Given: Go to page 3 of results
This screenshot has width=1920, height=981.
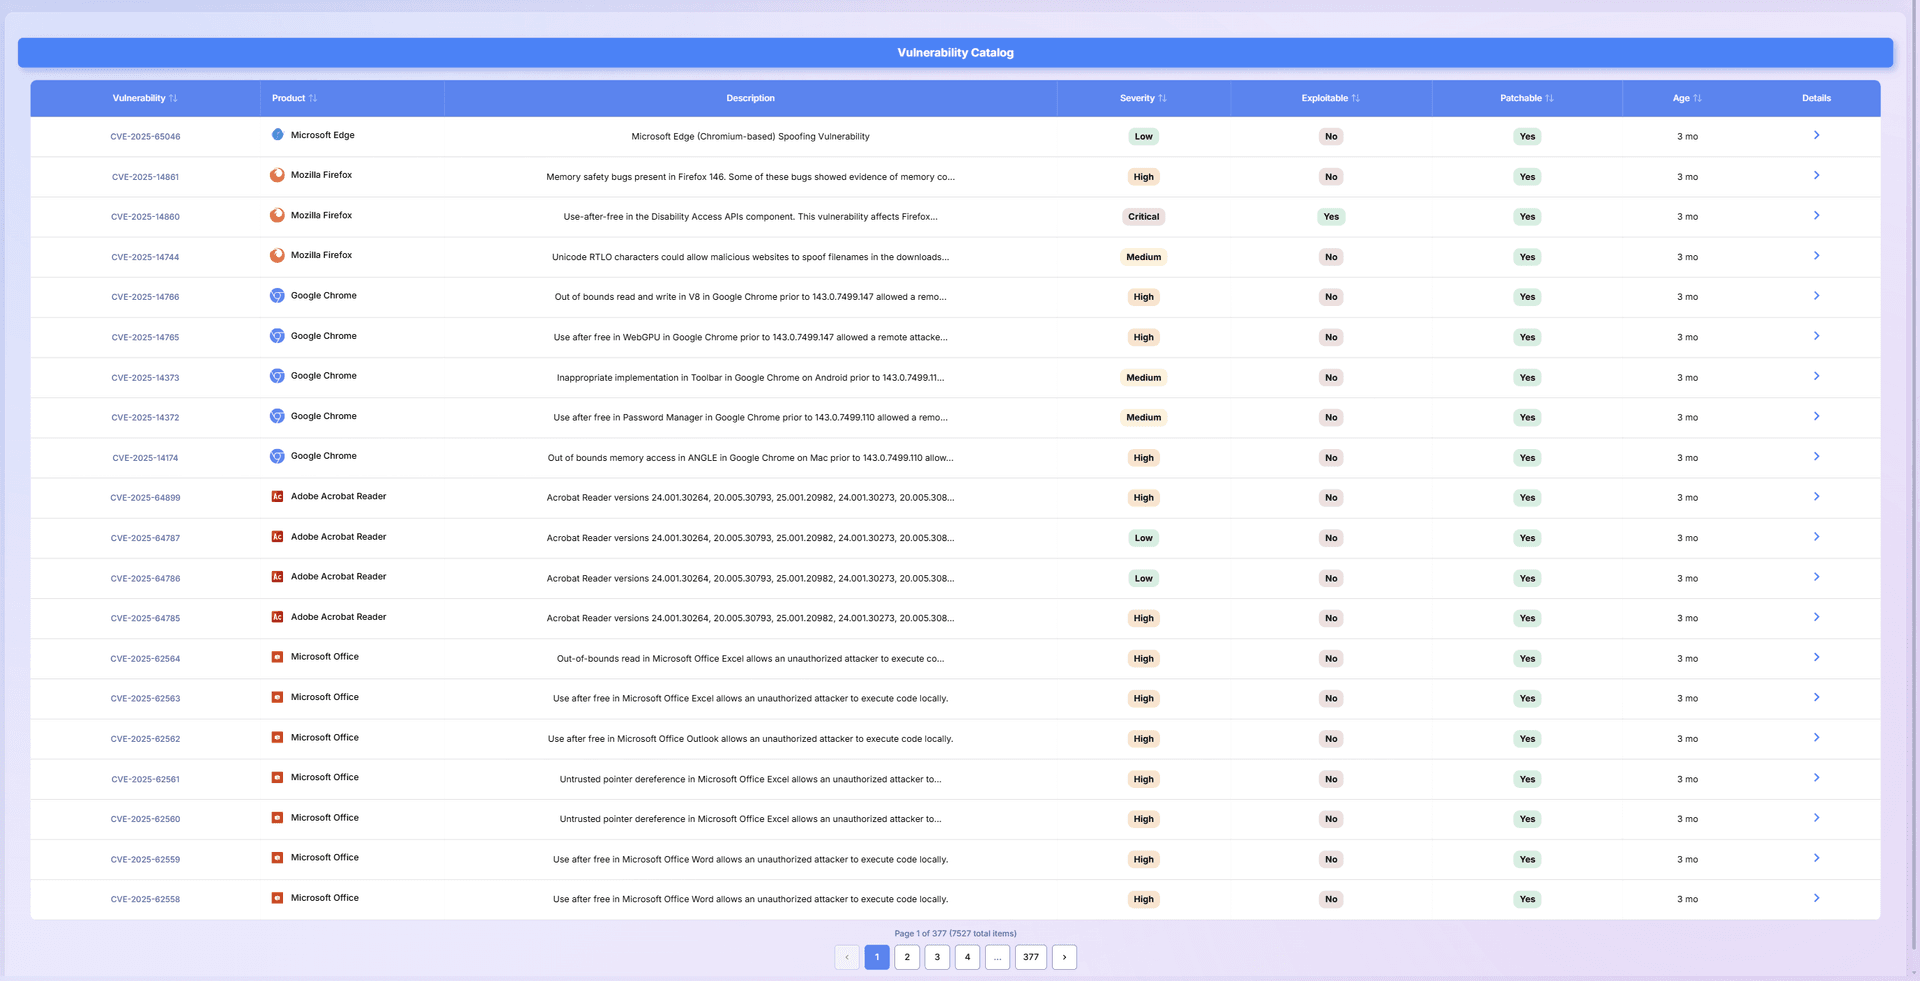Looking at the screenshot, I should tap(937, 957).
